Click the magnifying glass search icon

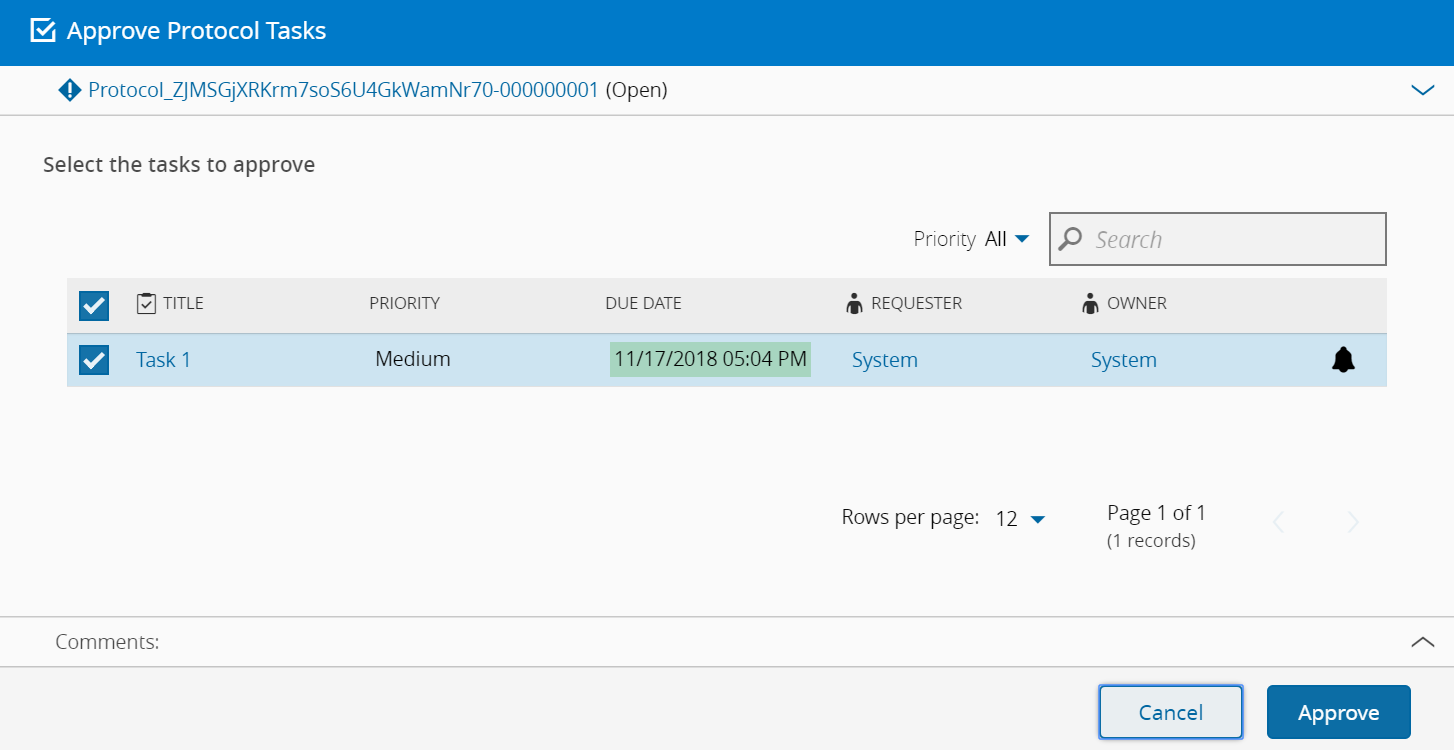(1071, 239)
